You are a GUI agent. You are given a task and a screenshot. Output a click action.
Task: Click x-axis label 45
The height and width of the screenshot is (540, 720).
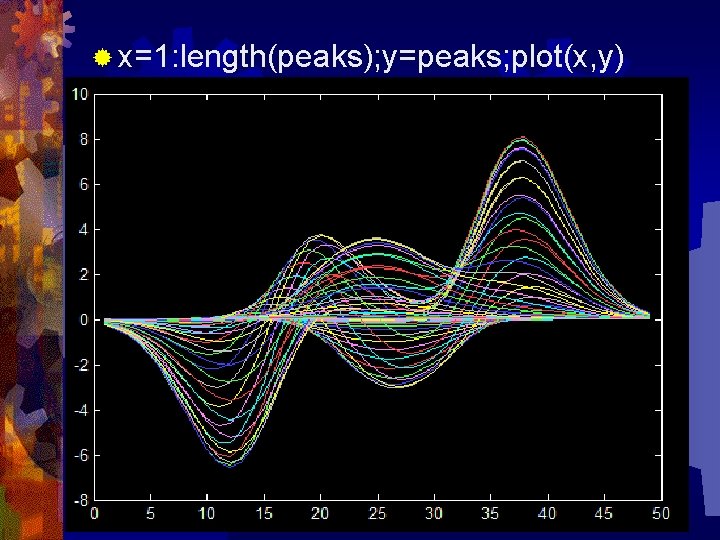[x=603, y=513]
